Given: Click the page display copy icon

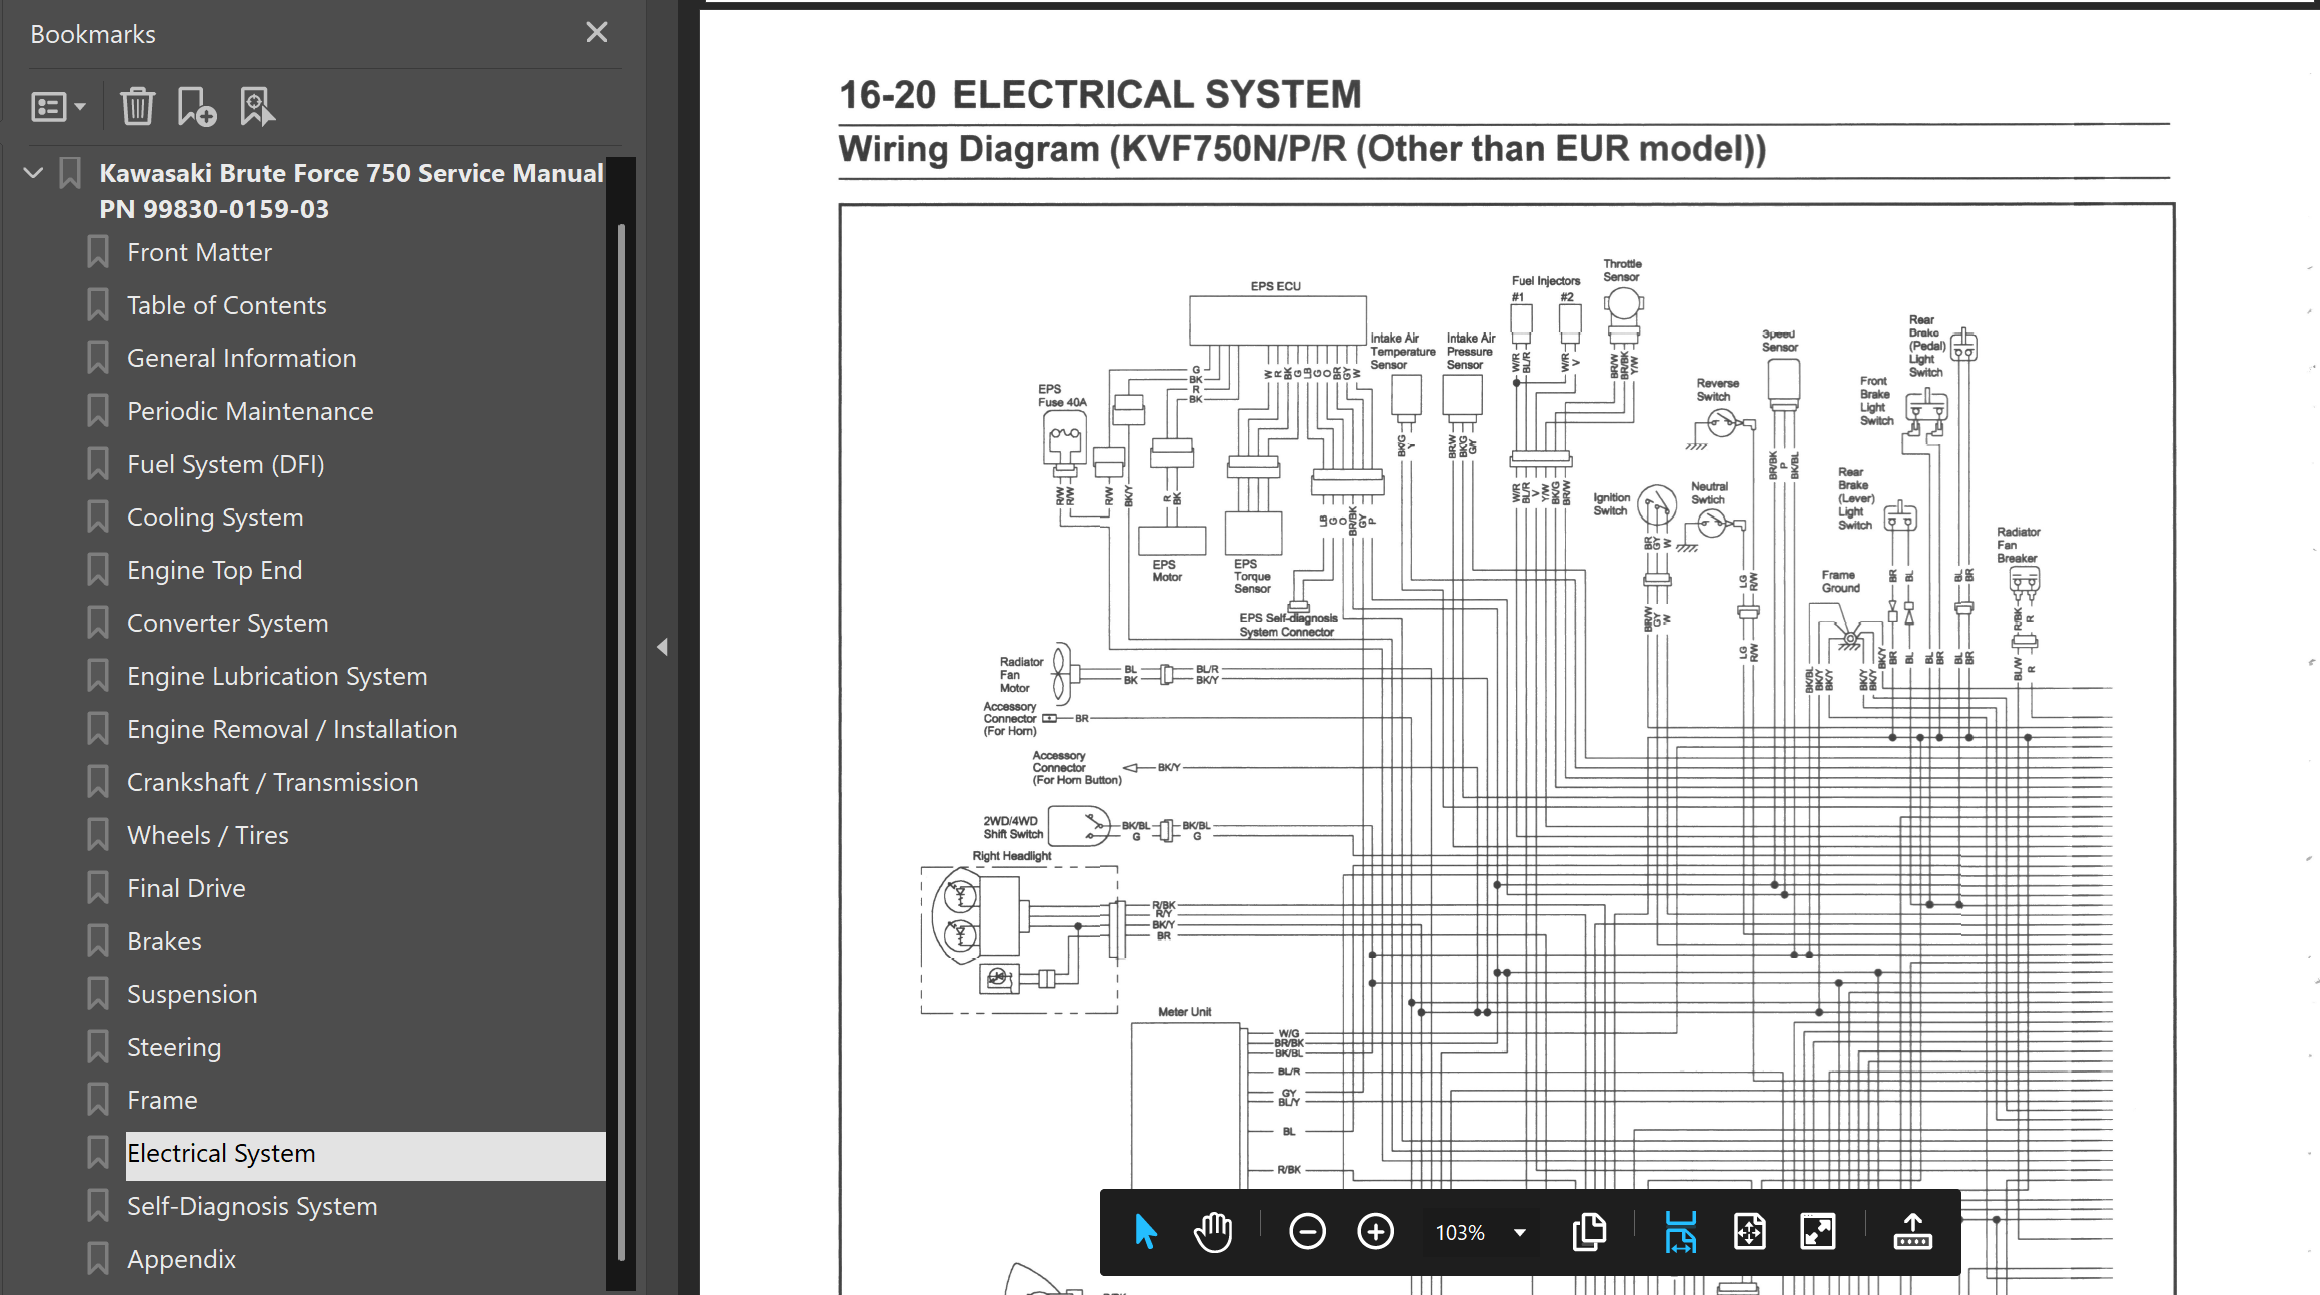Looking at the screenshot, I should coord(1589,1232).
